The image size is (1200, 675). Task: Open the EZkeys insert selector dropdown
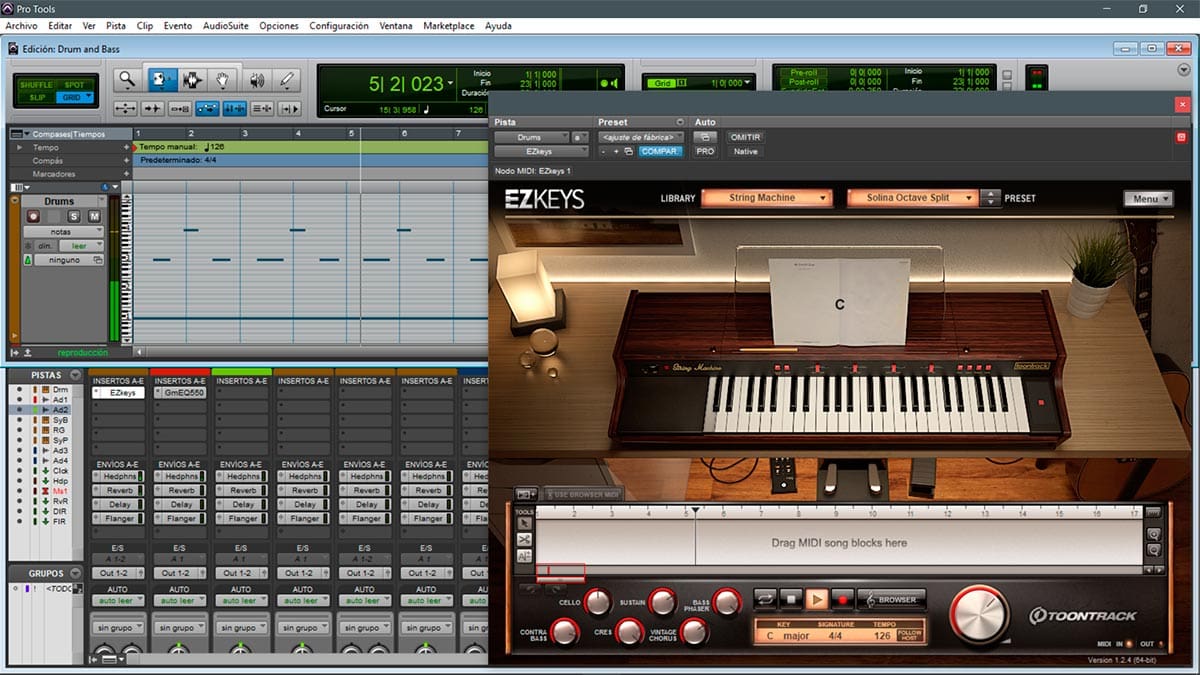(541, 151)
